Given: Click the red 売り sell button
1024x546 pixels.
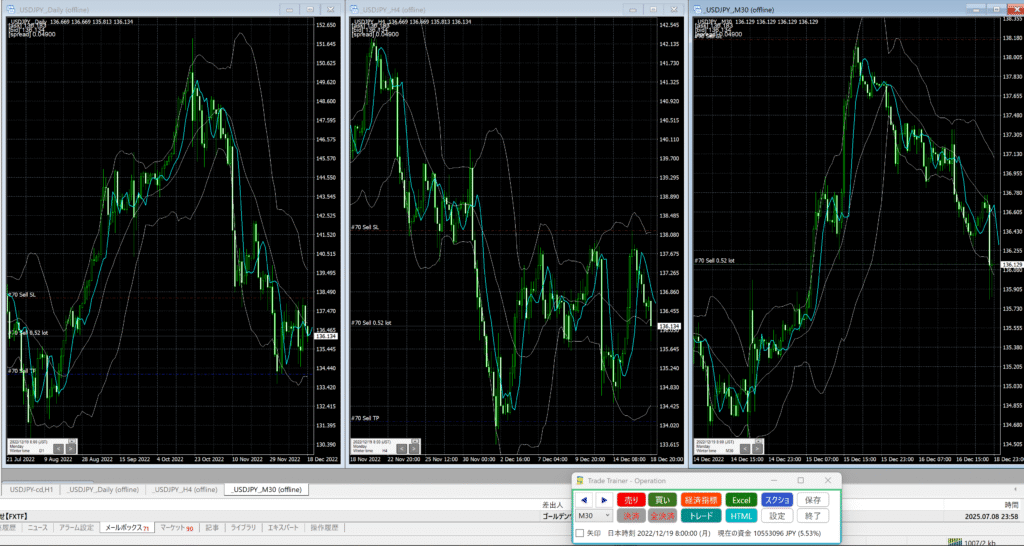Looking at the screenshot, I should (631, 500).
